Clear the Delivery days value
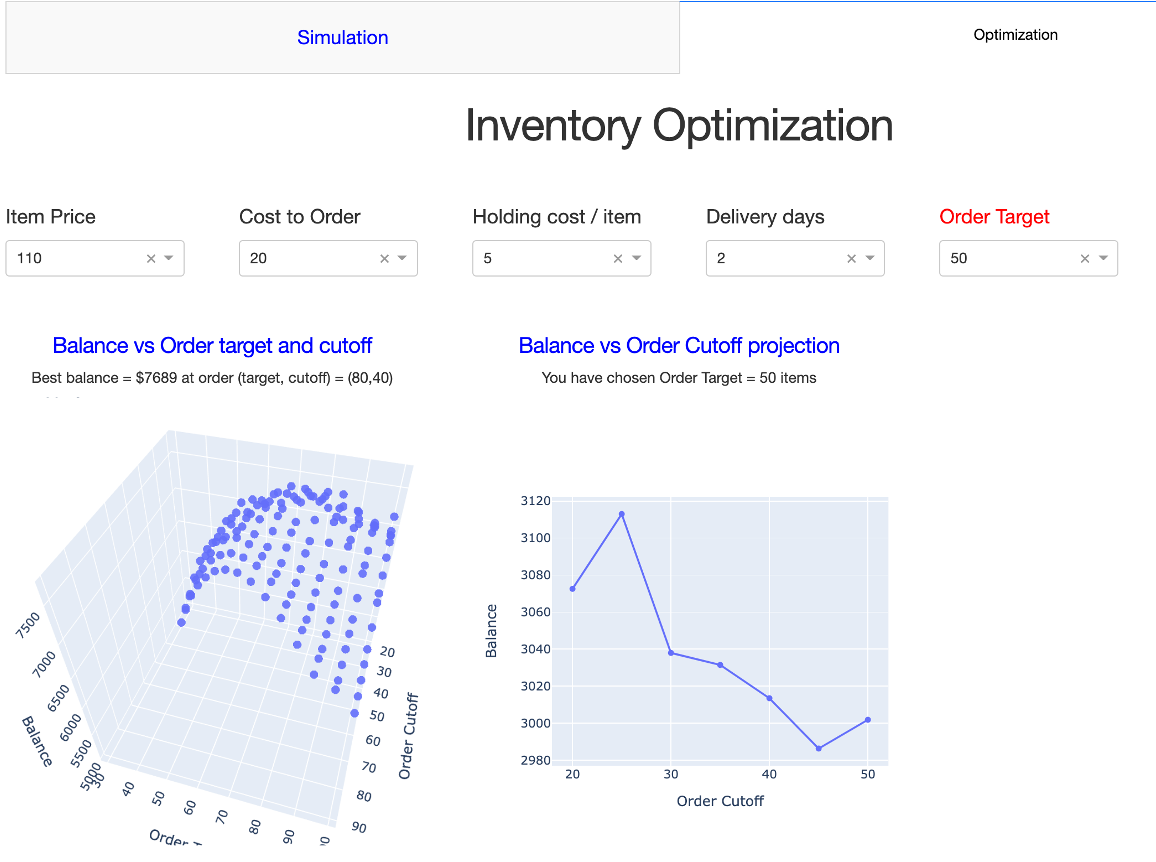This screenshot has width=1156, height=862. 851,258
